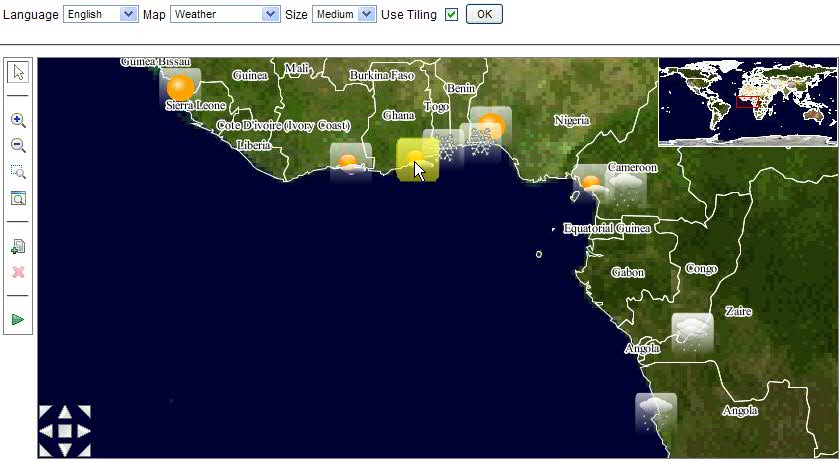Click the world overview minimap
The width and height of the screenshot is (840, 462).
747,101
